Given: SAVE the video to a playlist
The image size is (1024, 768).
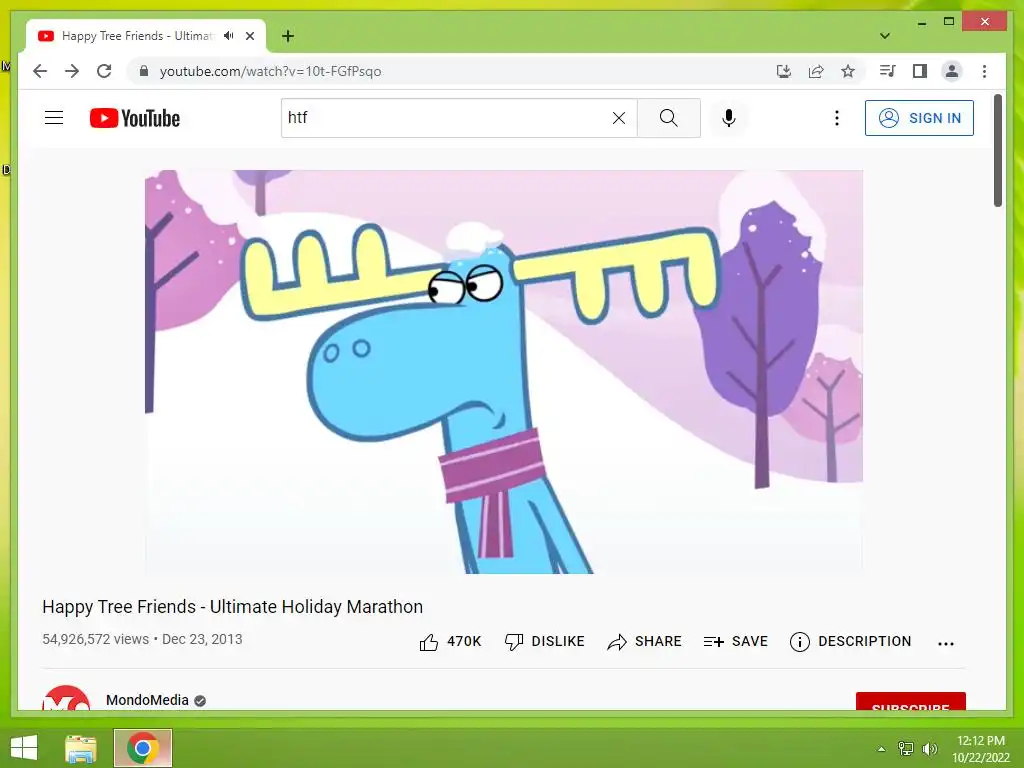Looking at the screenshot, I should (735, 642).
